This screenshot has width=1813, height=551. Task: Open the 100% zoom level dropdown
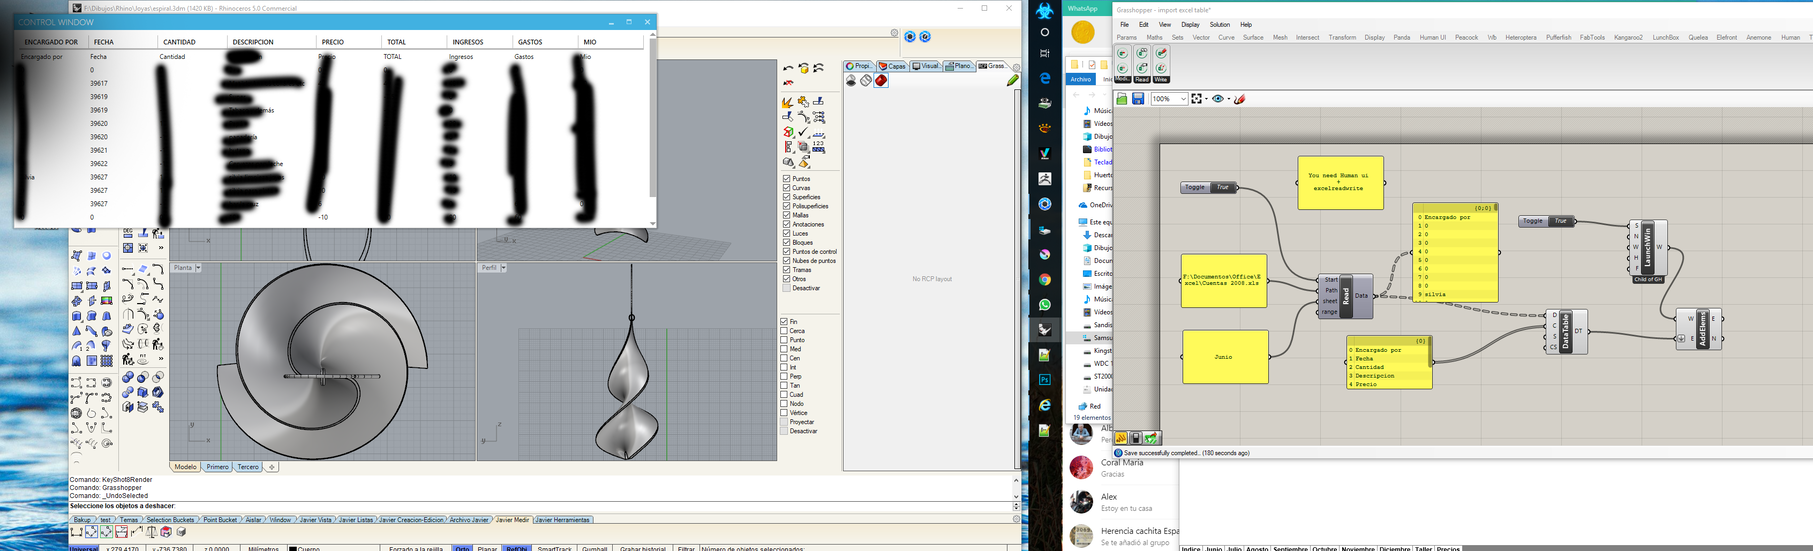pos(1183,99)
